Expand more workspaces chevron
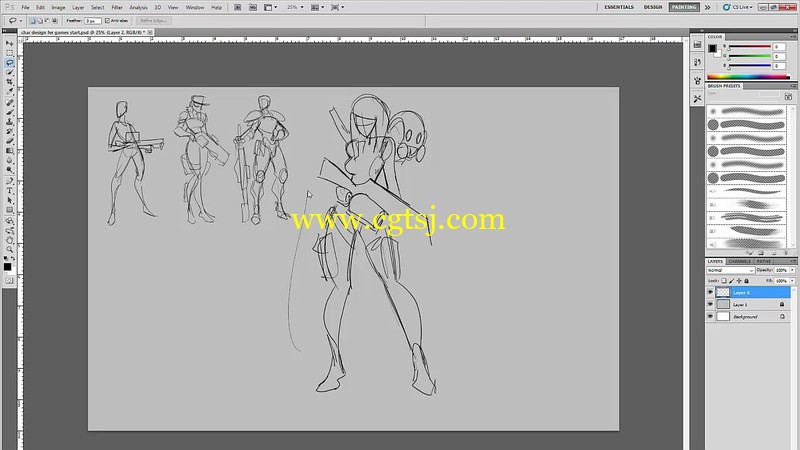 pos(708,7)
